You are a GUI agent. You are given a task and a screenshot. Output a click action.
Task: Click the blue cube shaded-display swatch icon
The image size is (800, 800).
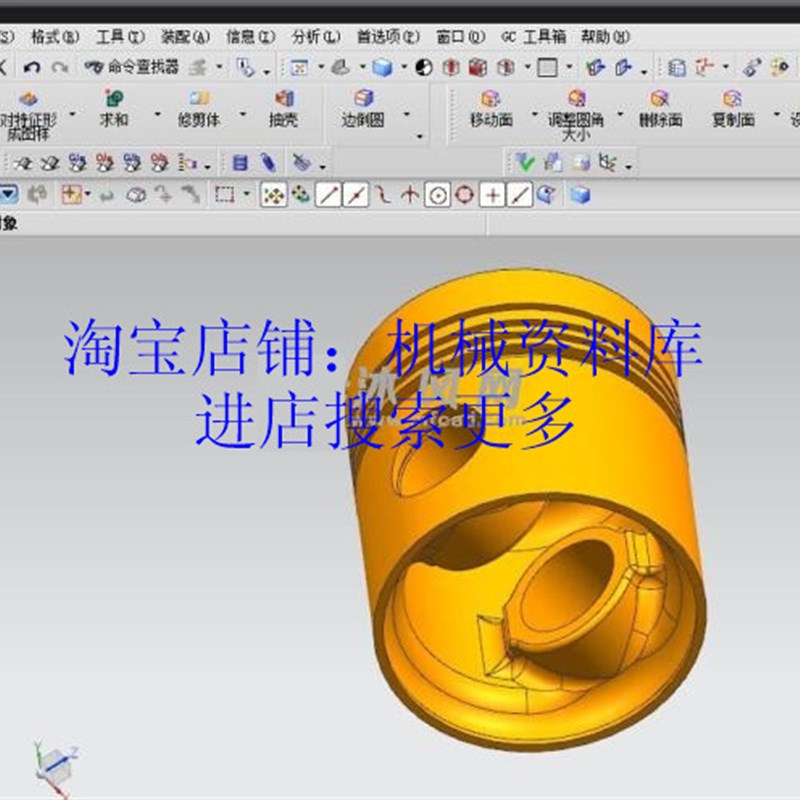point(382,65)
